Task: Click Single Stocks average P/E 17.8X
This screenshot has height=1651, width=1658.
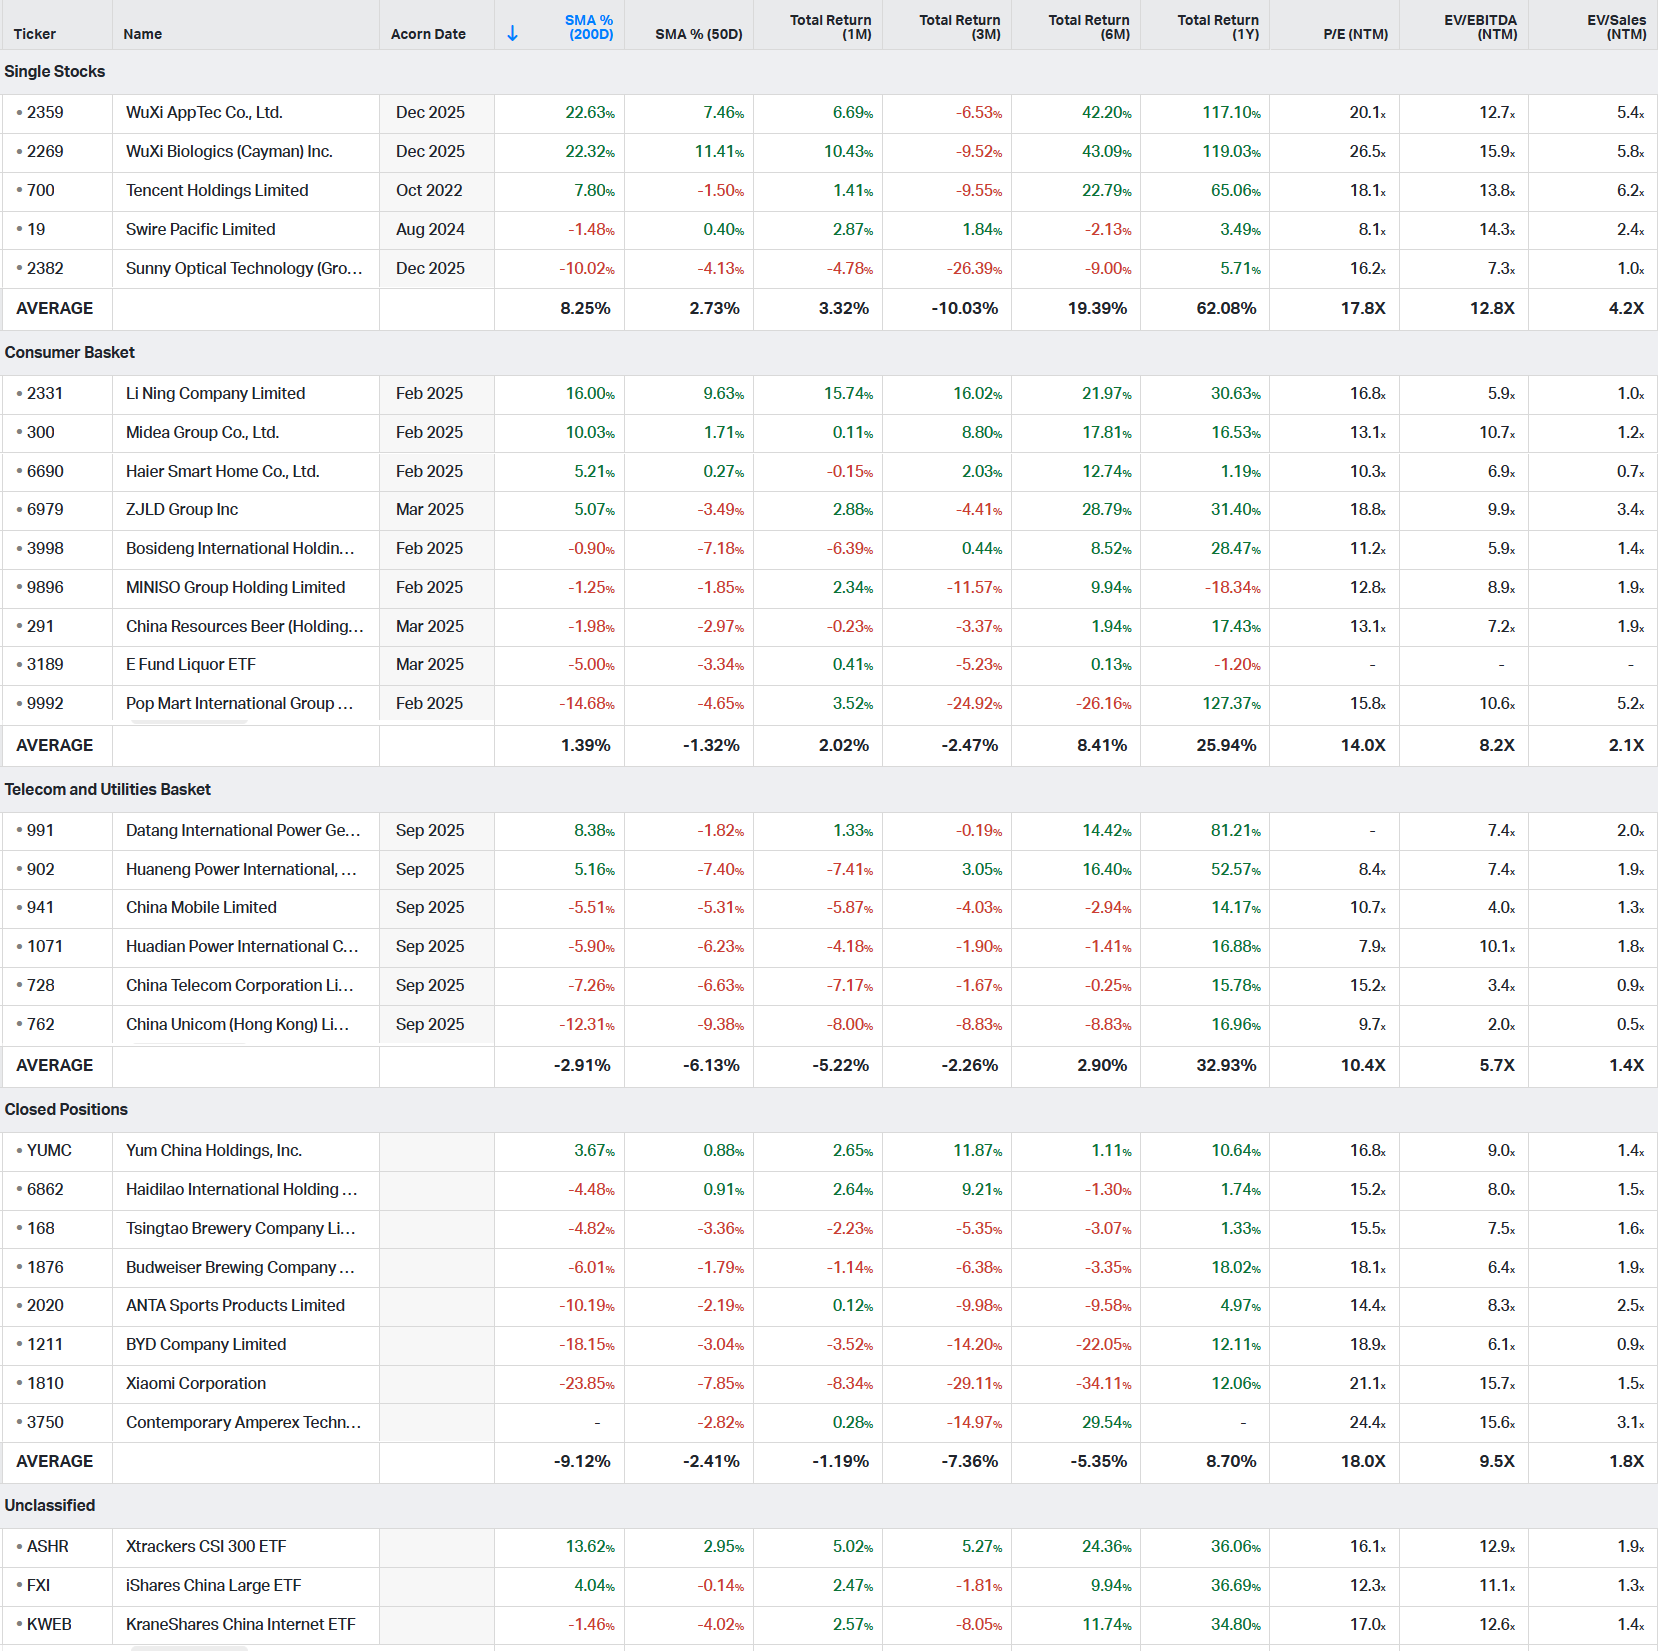Action: pyautogui.click(x=1363, y=309)
